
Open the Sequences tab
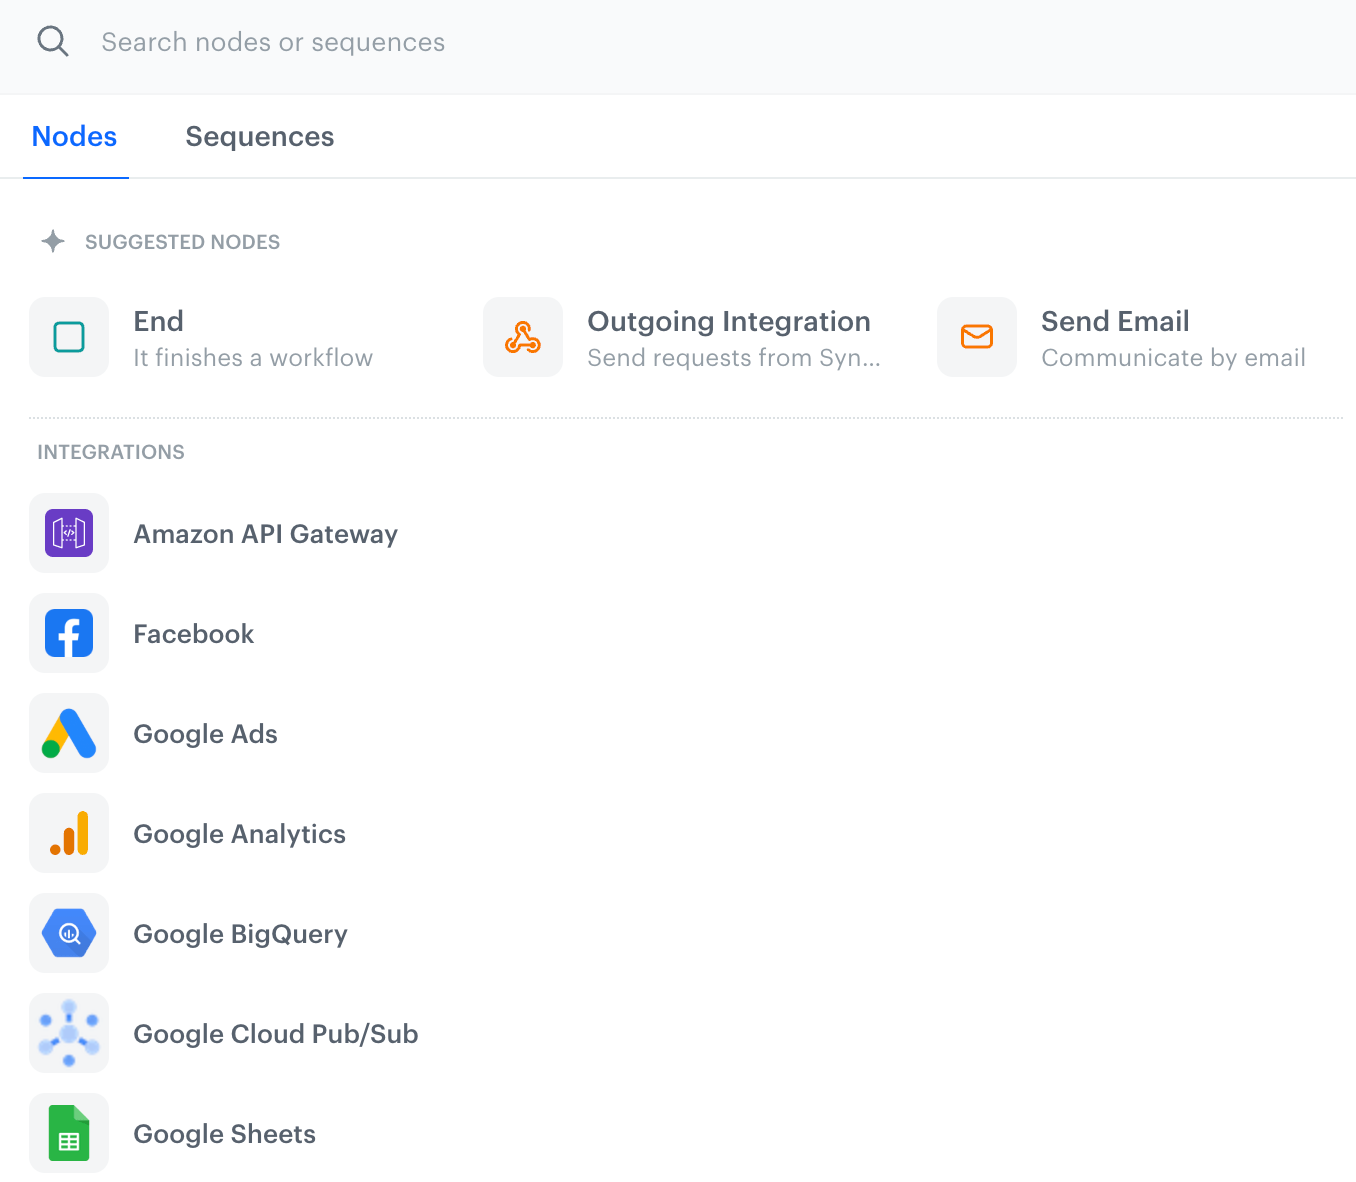pos(260,137)
